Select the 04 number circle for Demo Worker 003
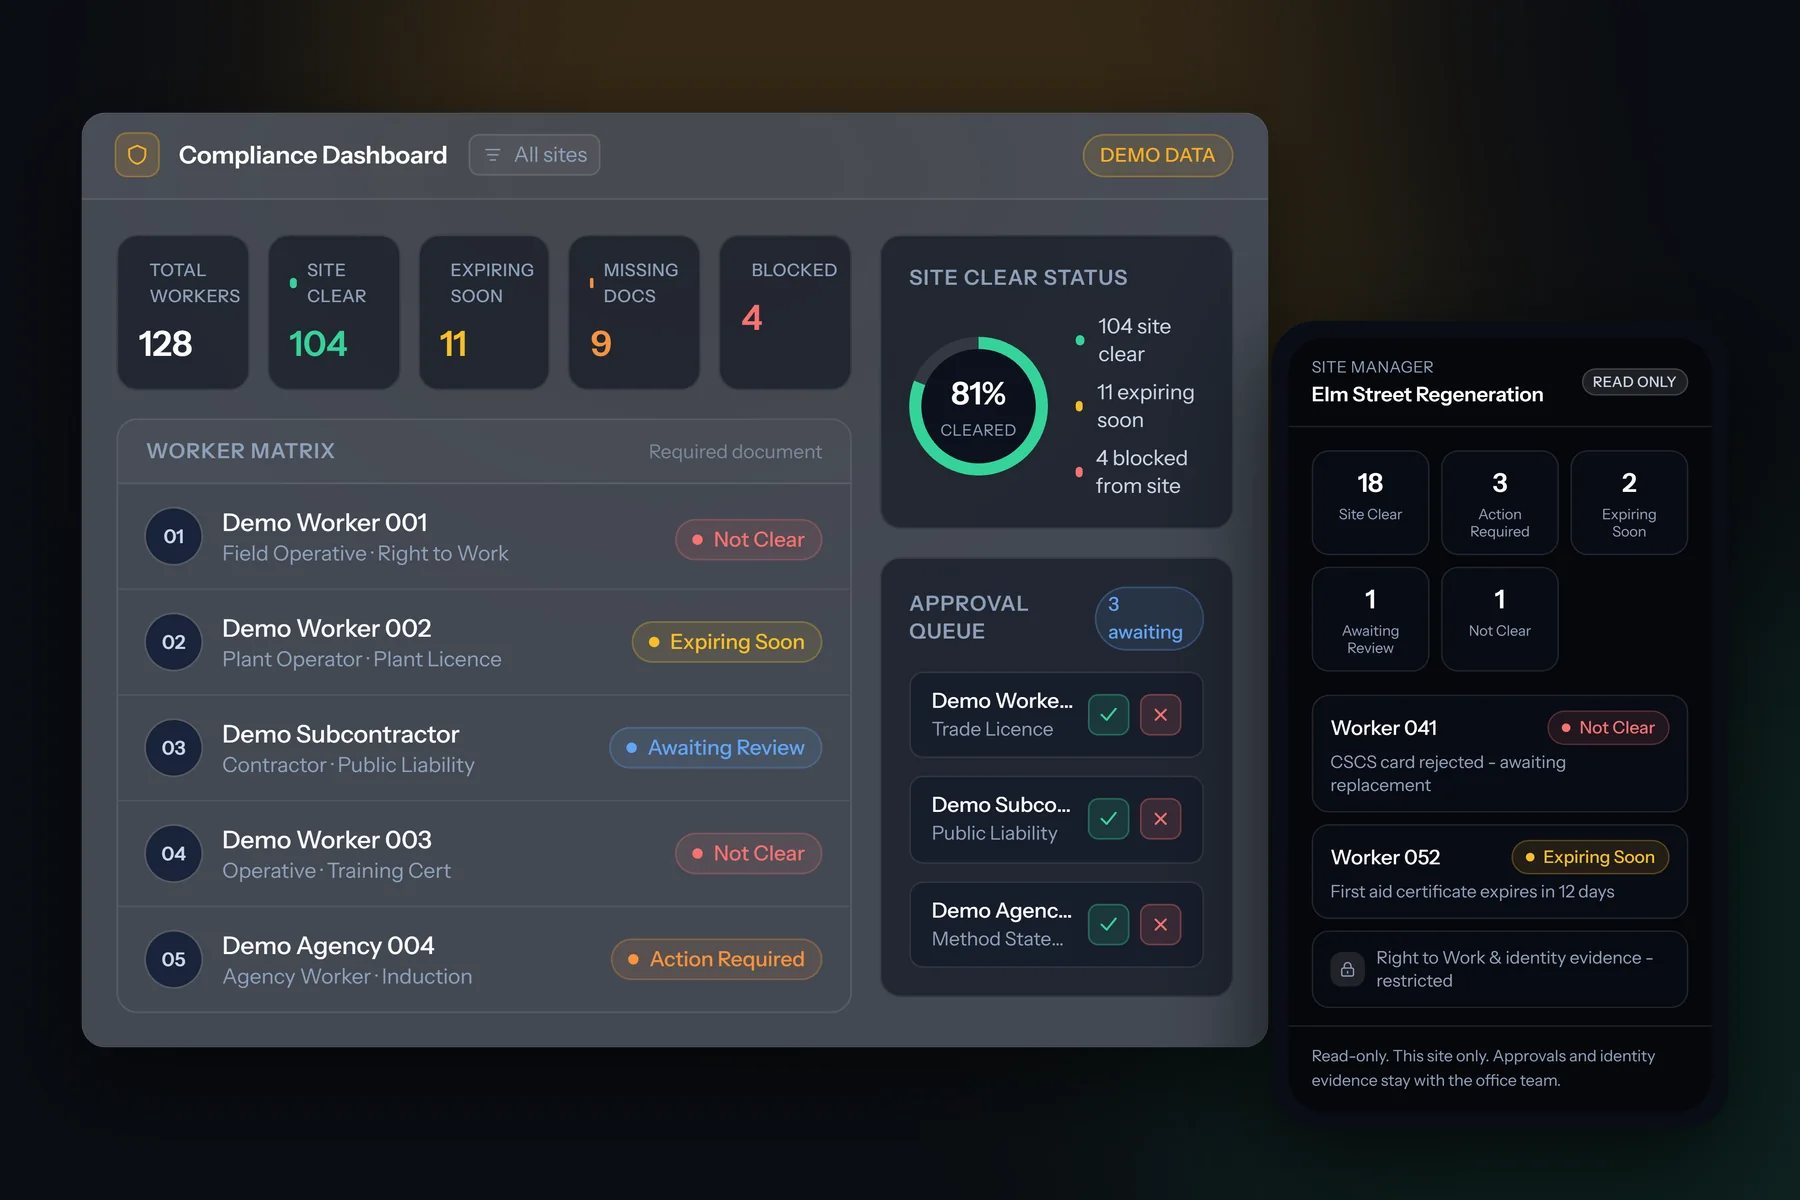This screenshot has height=1200, width=1800. click(174, 854)
